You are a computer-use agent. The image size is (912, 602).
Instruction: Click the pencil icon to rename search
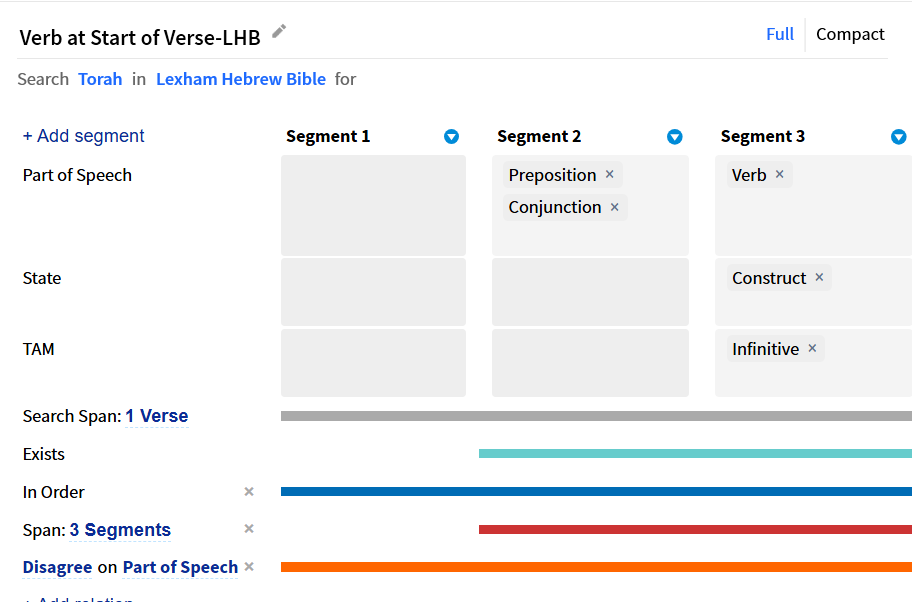279,31
